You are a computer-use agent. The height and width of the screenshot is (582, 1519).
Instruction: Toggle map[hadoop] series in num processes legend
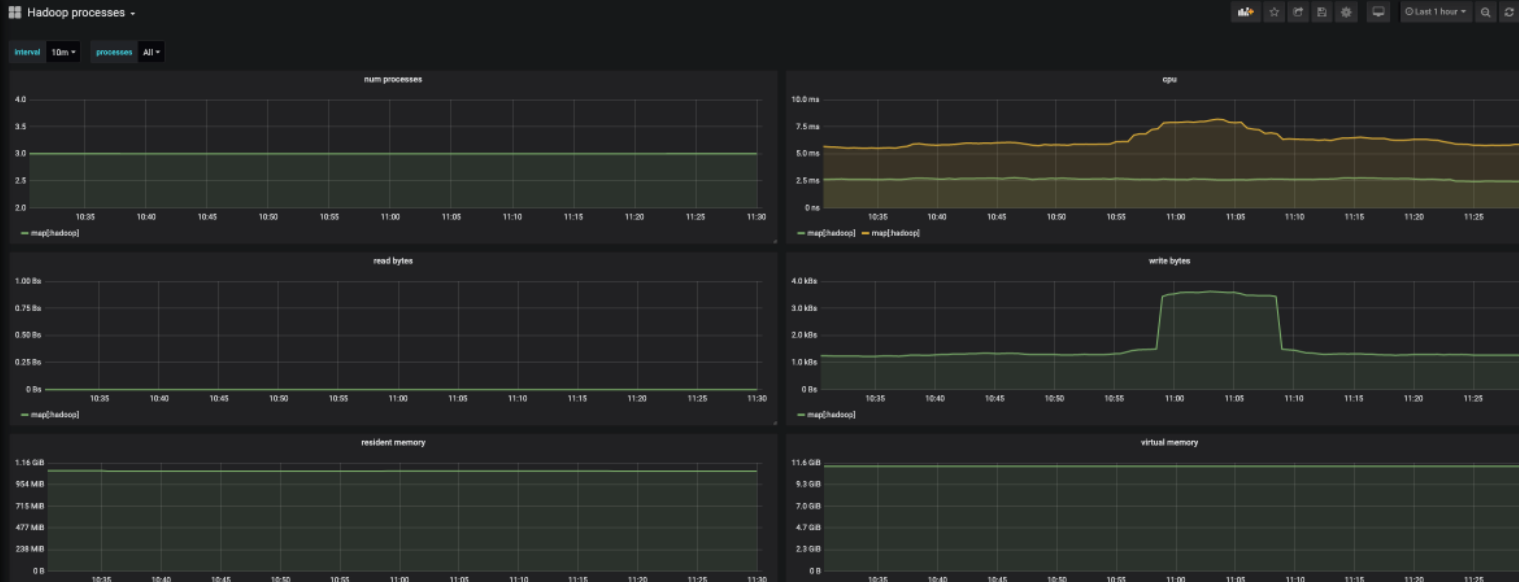55,233
